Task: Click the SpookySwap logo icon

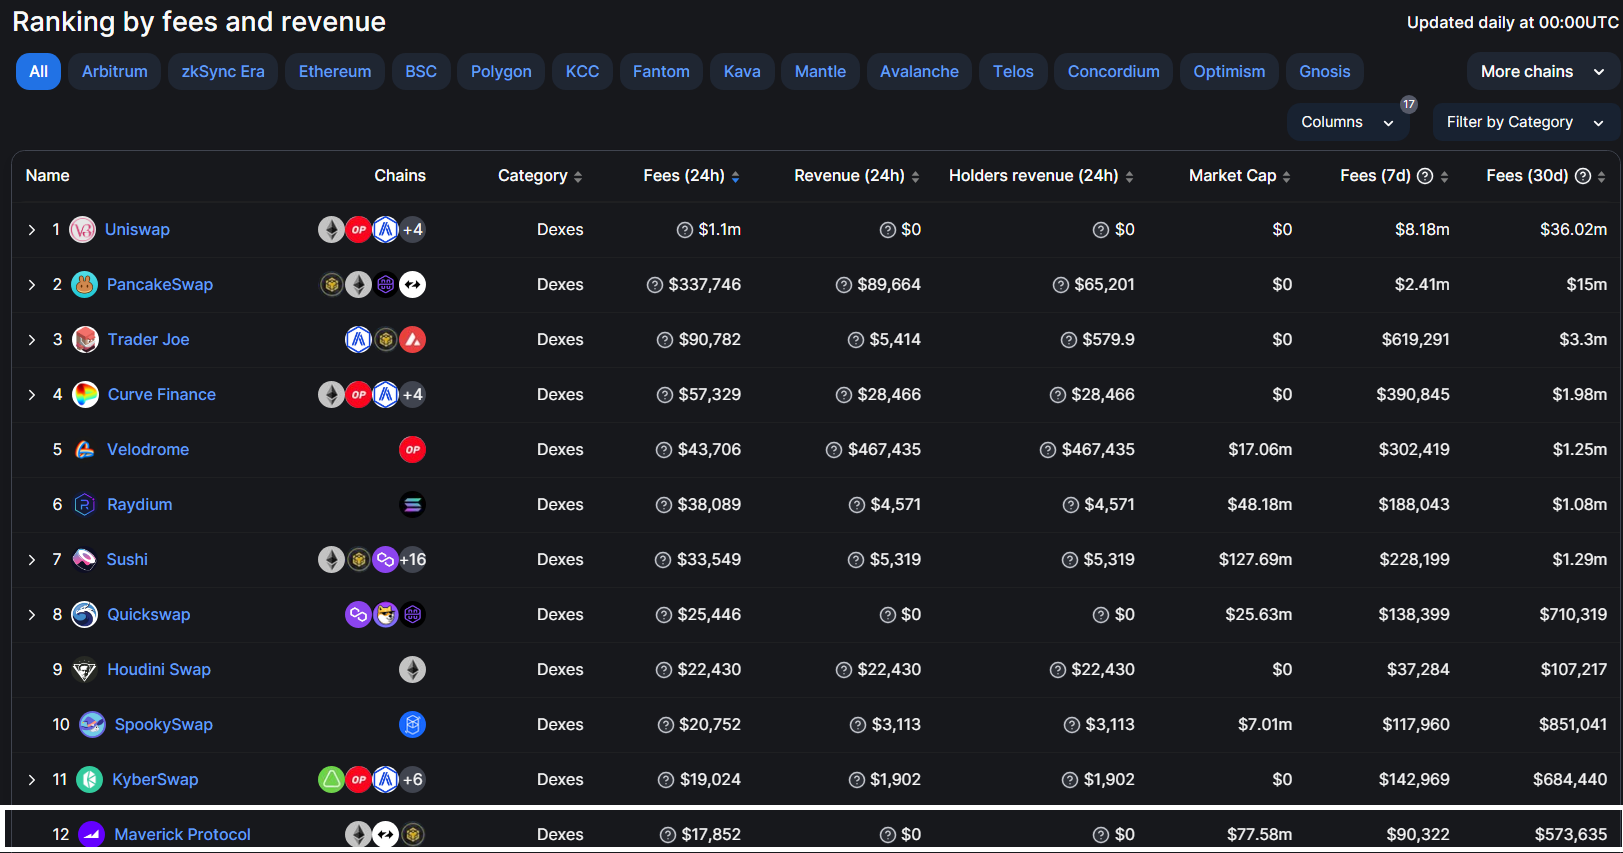Action: (x=92, y=725)
